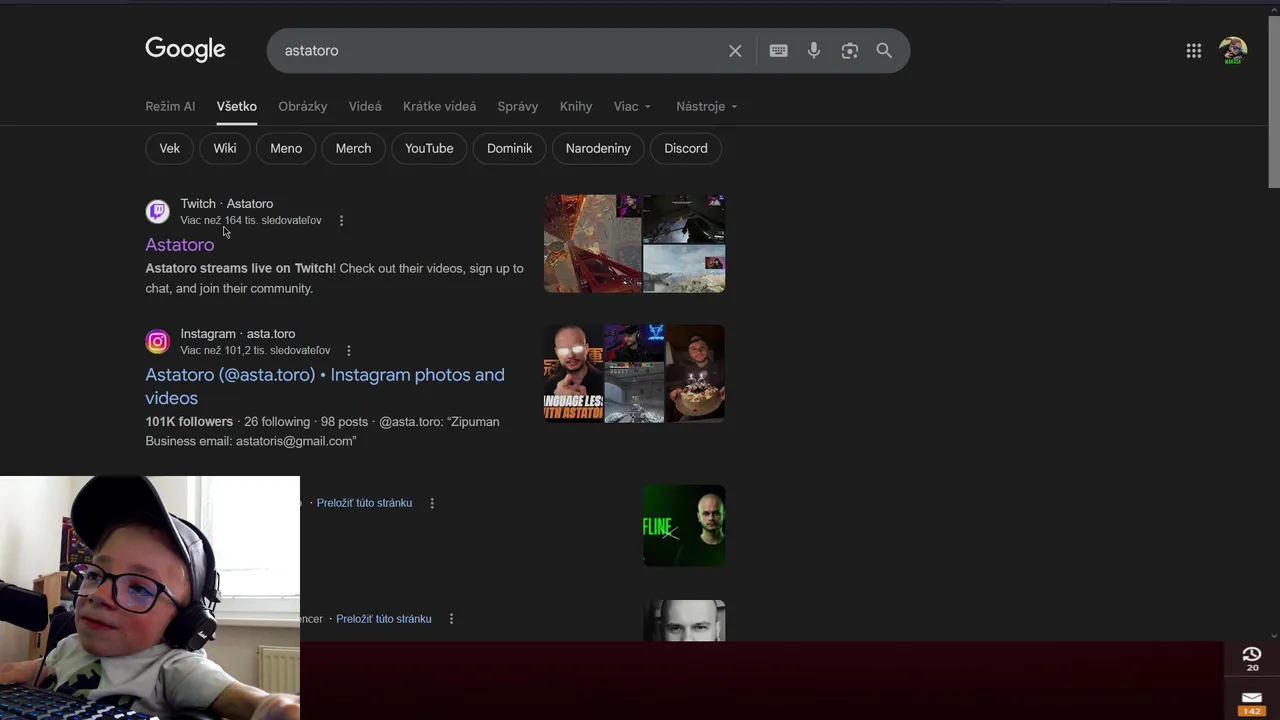Image resolution: width=1280 pixels, height=720 pixels.
Task: Select the Wiki filter chip
Action: click(x=225, y=148)
